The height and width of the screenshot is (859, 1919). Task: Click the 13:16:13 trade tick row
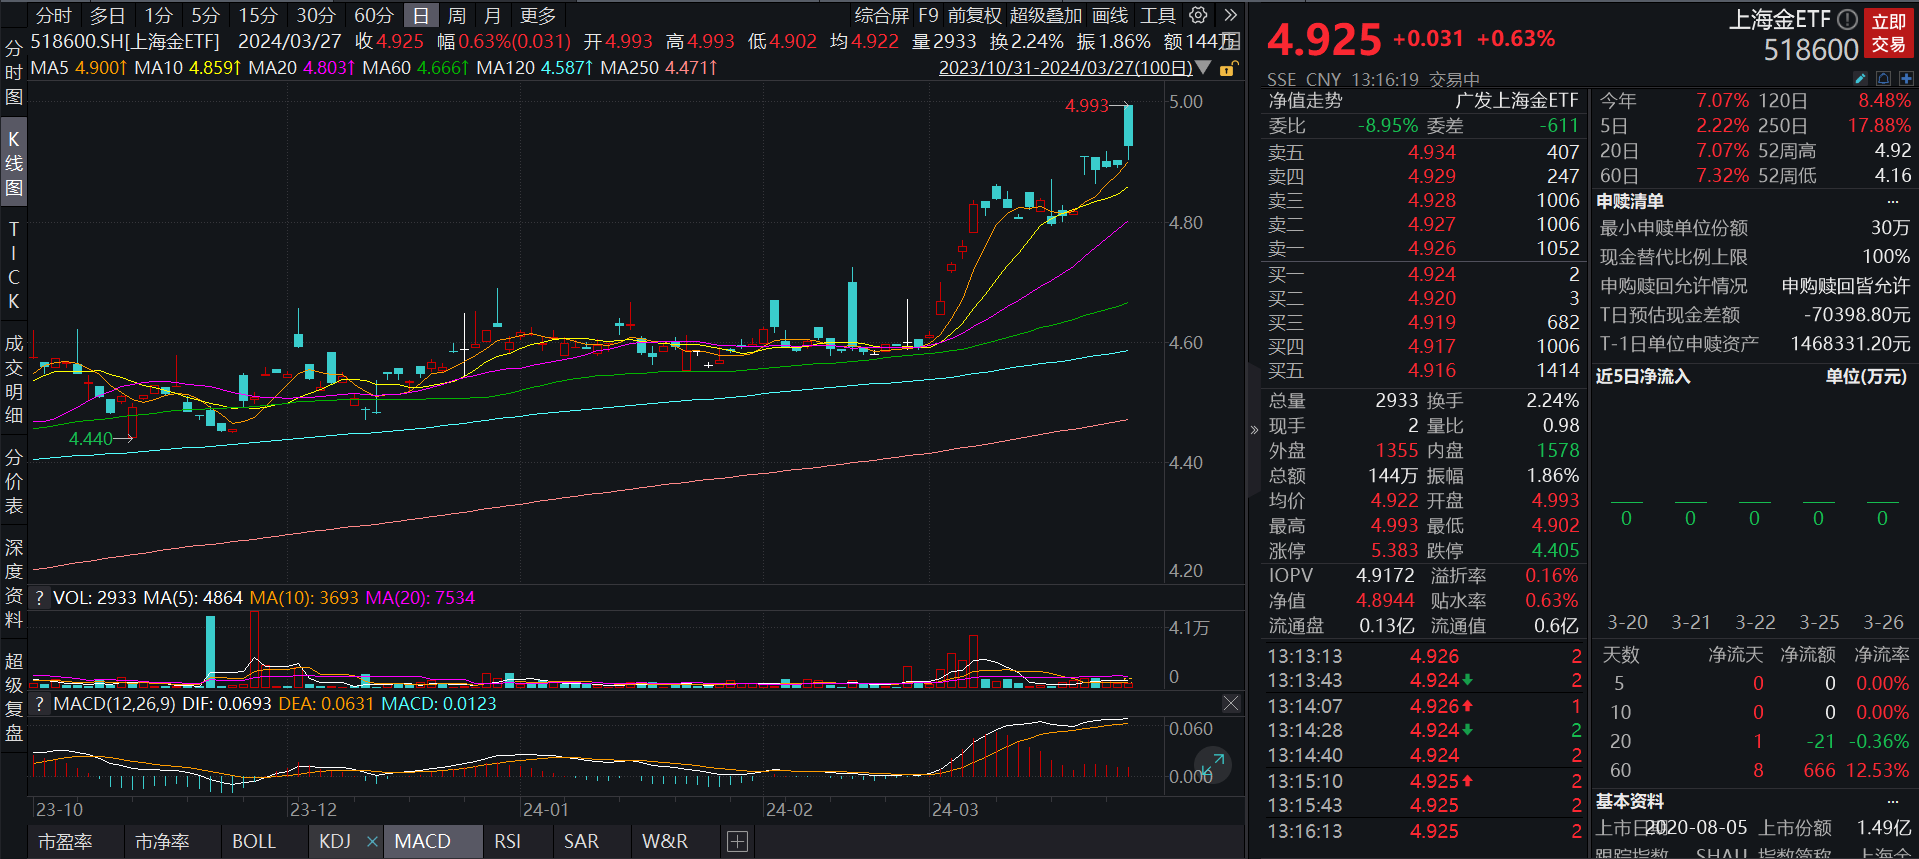pos(1423,831)
